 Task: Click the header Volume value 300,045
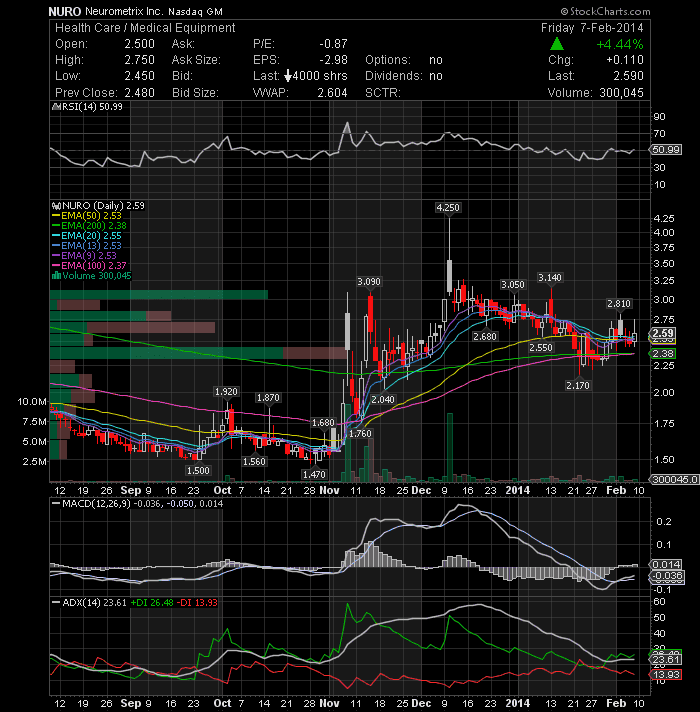click(x=621, y=93)
